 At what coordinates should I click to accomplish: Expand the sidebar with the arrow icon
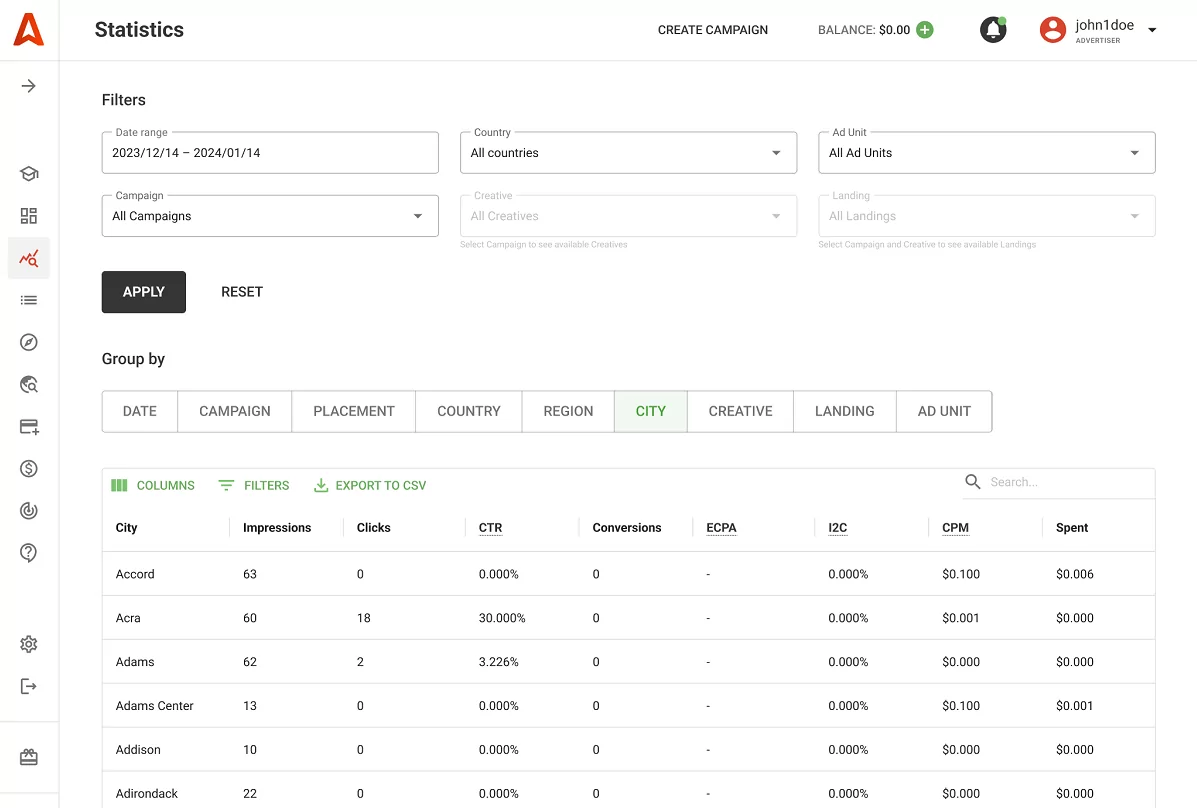click(29, 86)
